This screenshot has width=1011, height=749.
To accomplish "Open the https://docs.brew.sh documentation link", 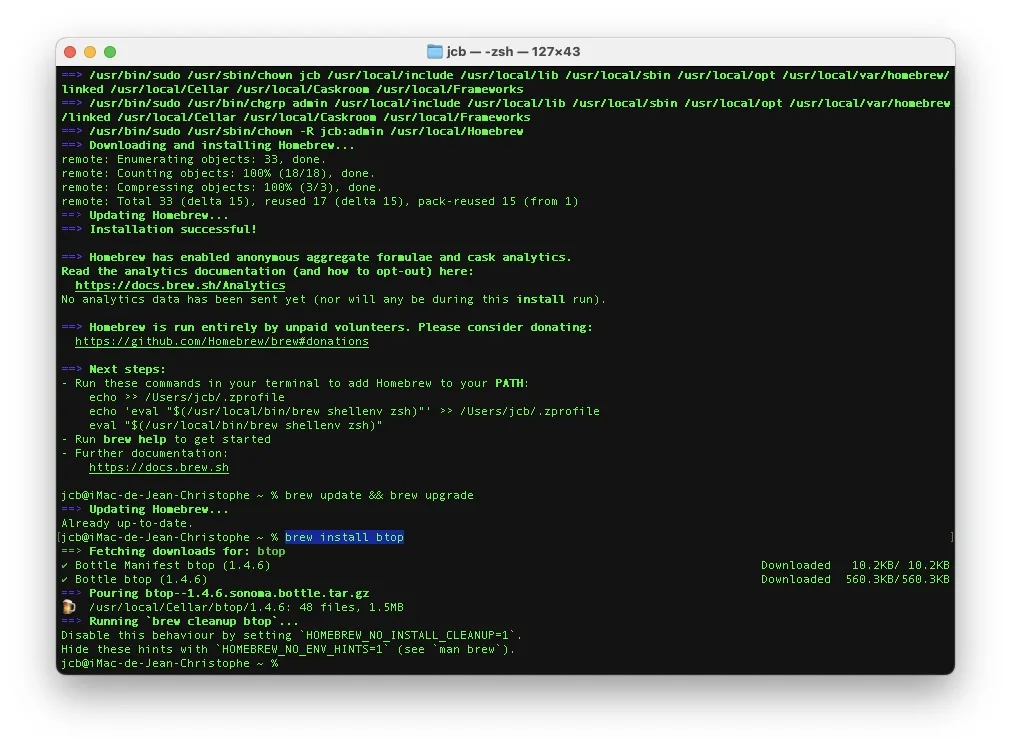I will pos(158,467).
